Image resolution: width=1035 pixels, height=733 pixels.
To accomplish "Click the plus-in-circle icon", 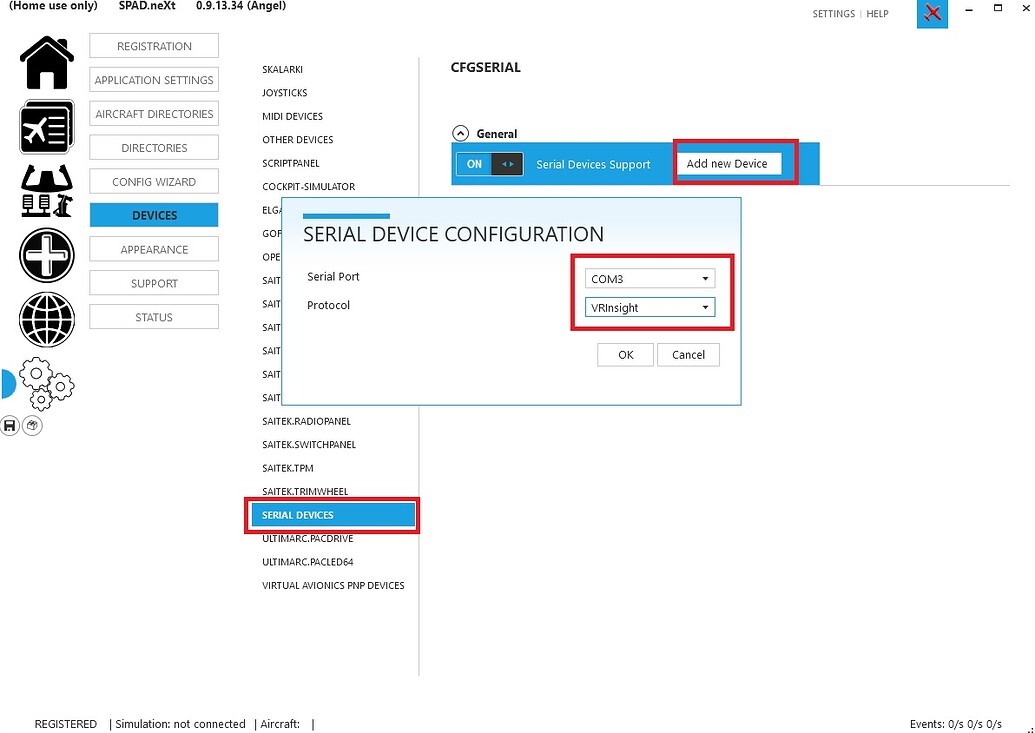I will tap(47, 255).
